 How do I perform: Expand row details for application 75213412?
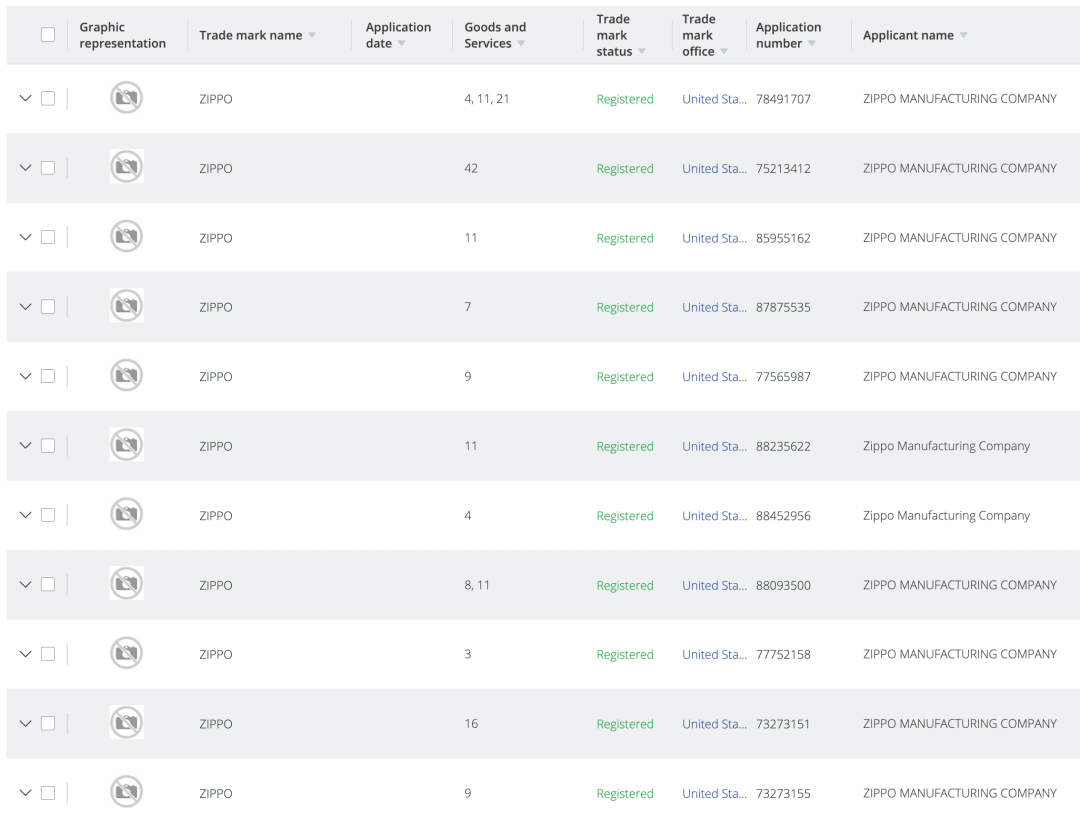click(25, 168)
